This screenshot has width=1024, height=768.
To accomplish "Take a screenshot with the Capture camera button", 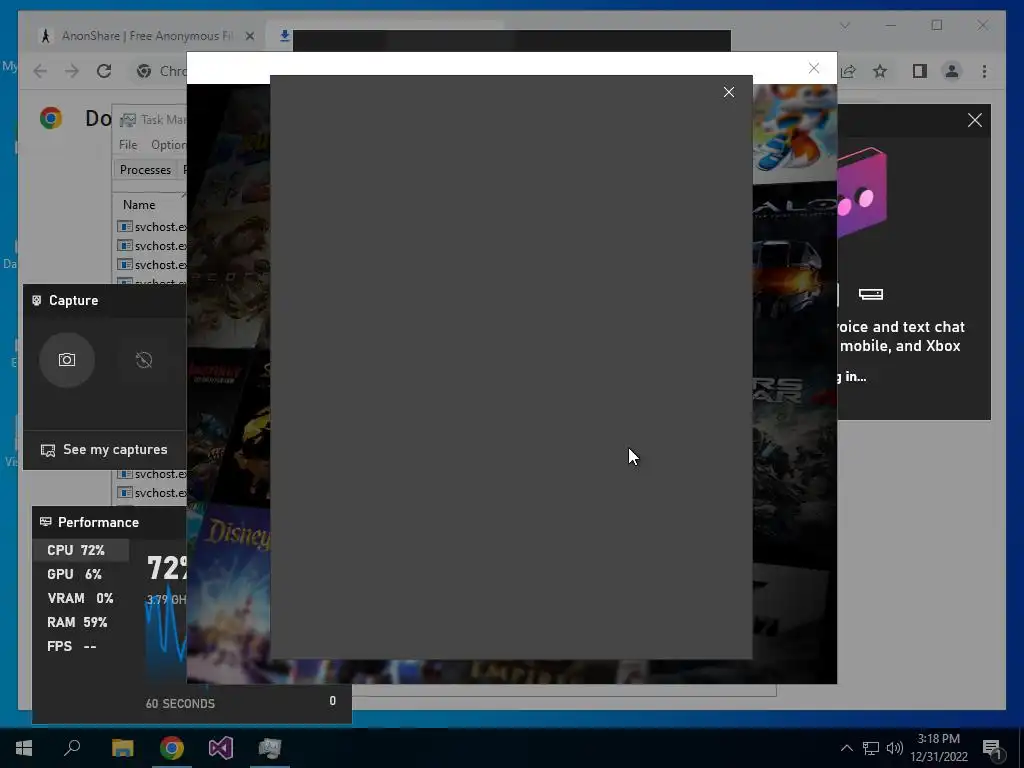I will tap(67, 360).
